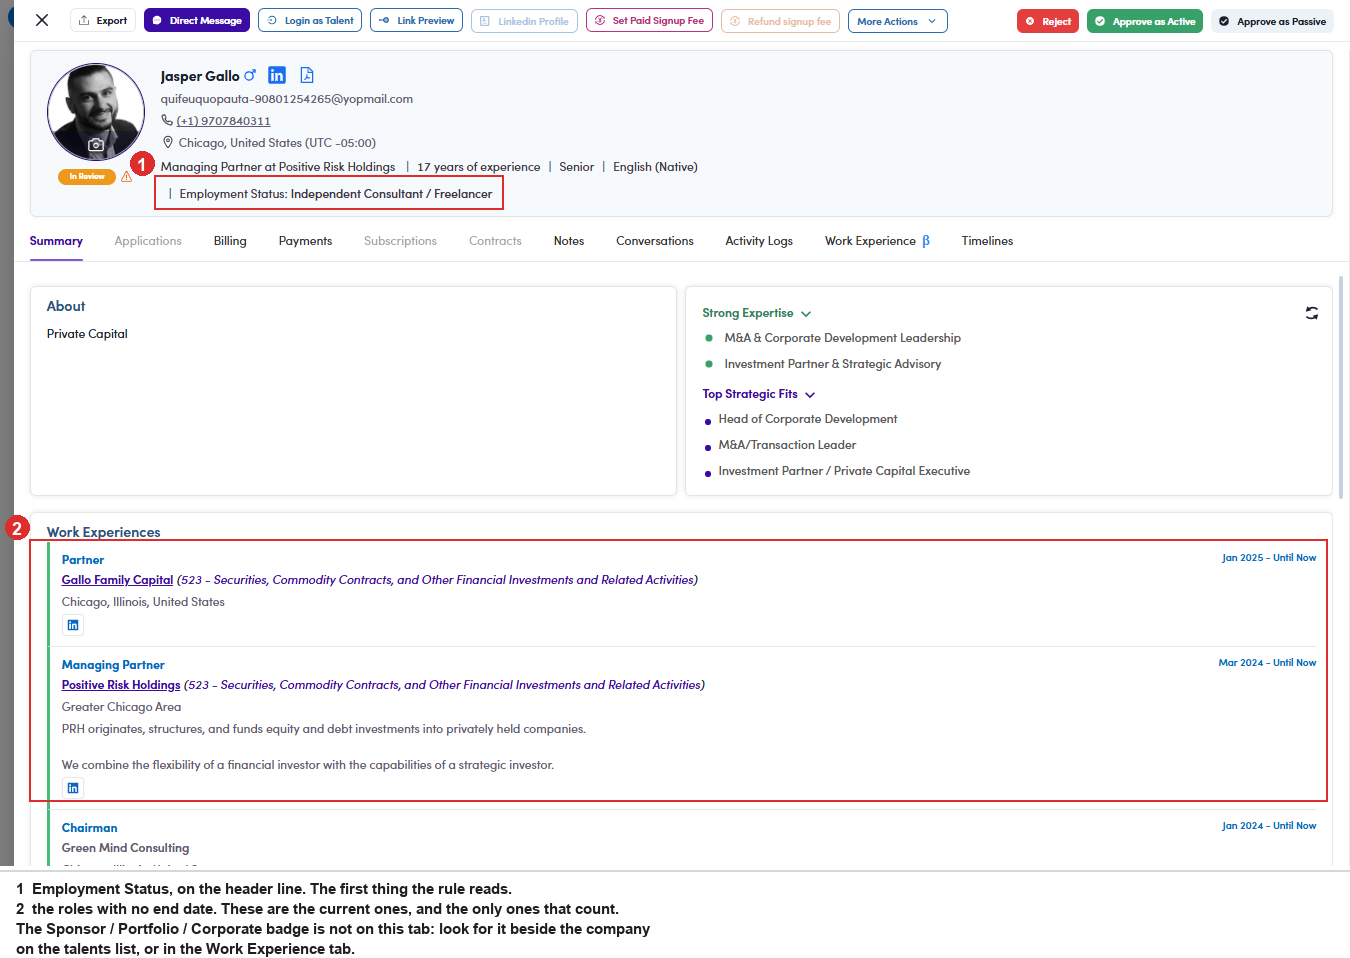The image size is (1350, 958).
Task: Go to the Payments tab
Action: tap(305, 241)
